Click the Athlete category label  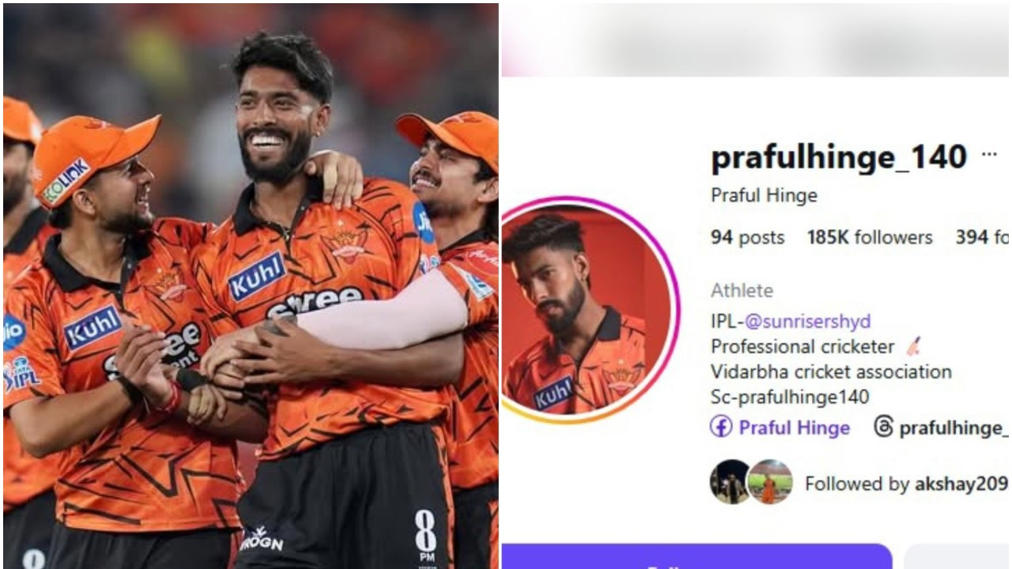pos(742,291)
